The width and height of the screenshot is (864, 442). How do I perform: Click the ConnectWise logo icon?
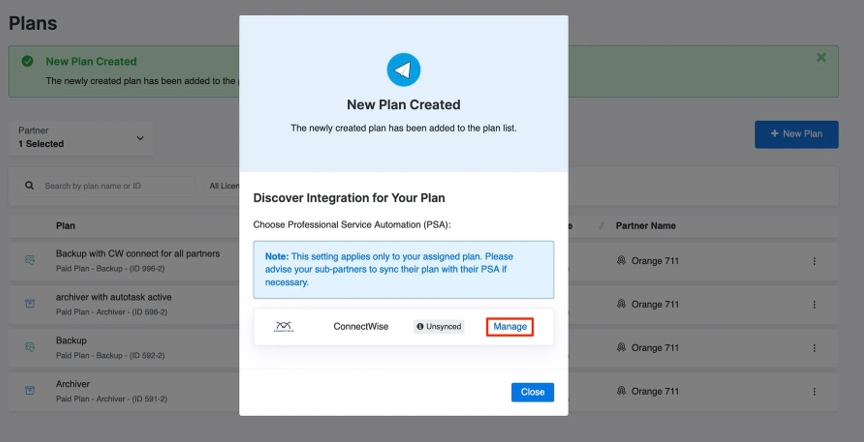click(x=284, y=327)
